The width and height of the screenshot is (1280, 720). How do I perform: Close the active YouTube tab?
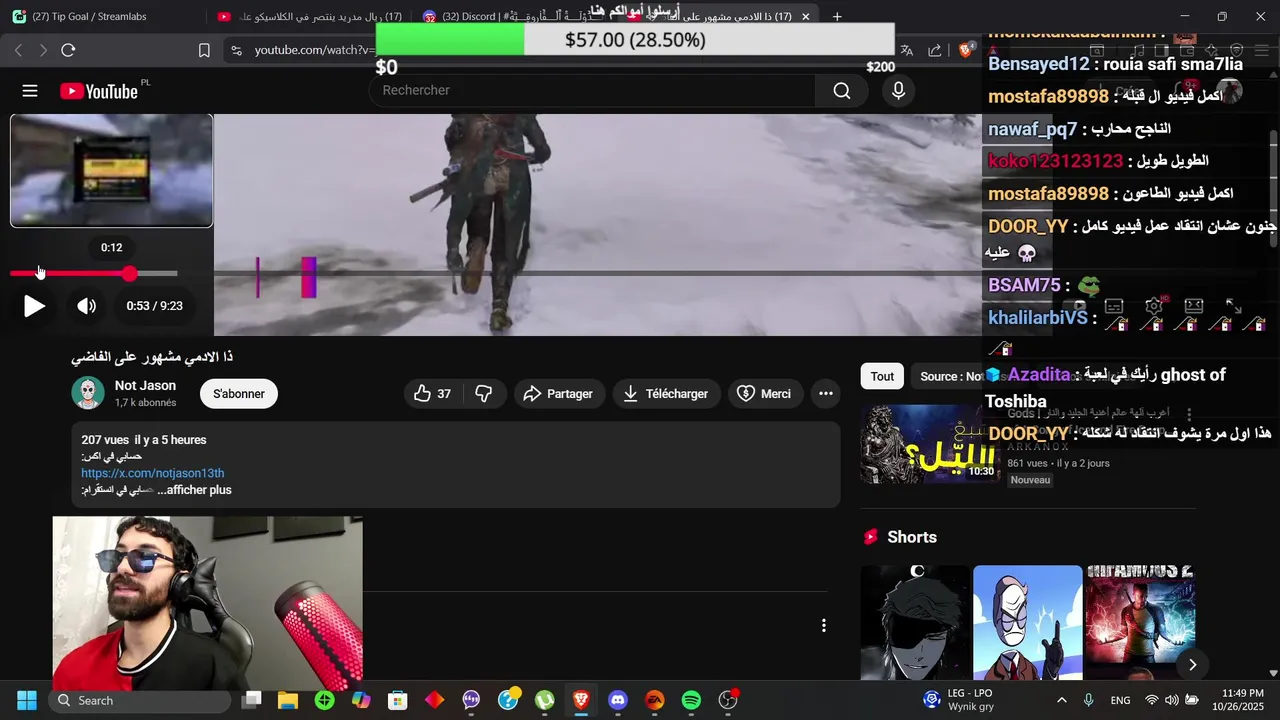pos(805,16)
